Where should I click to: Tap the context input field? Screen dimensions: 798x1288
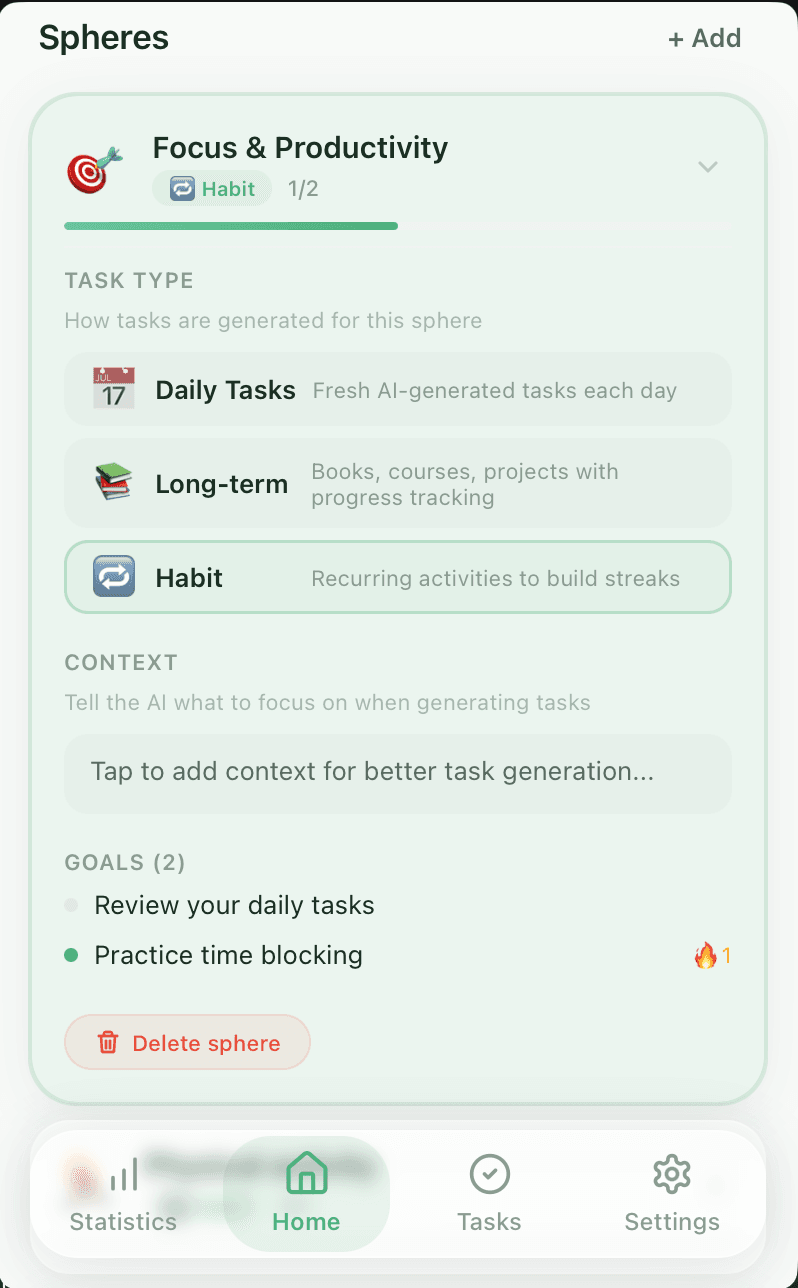[398, 773]
